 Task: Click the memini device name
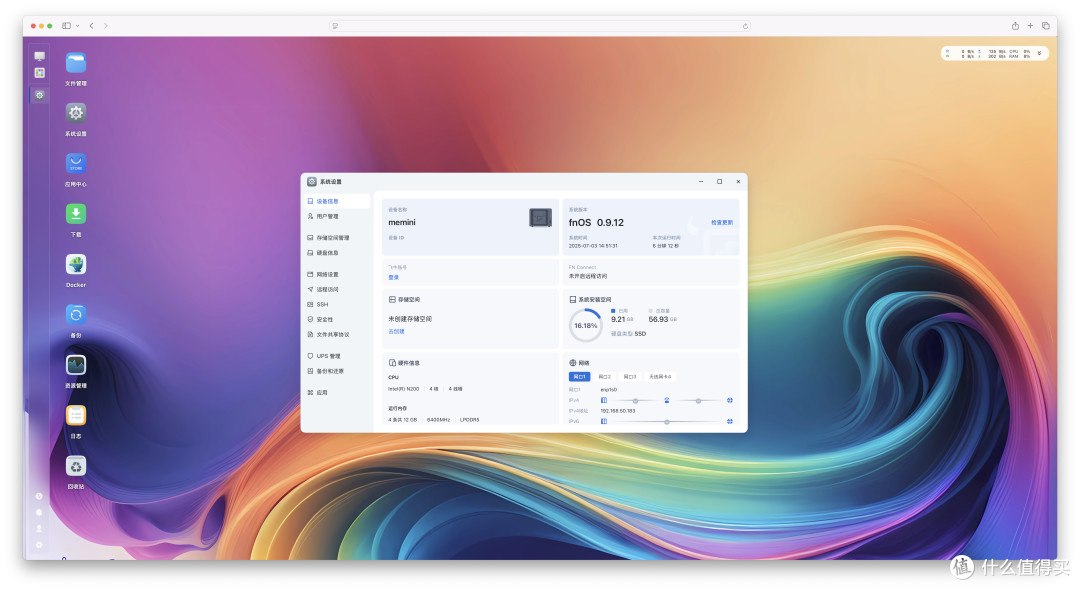click(x=402, y=222)
